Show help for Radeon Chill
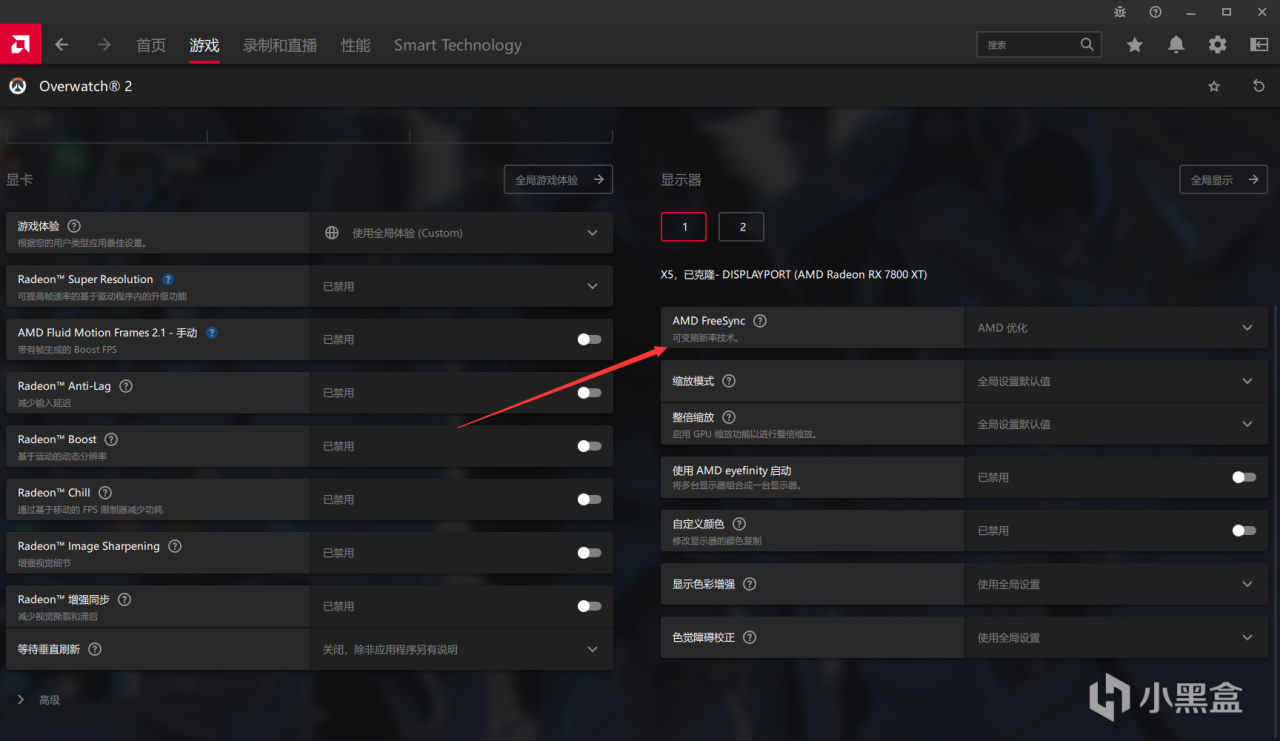The image size is (1280, 741). 105,493
